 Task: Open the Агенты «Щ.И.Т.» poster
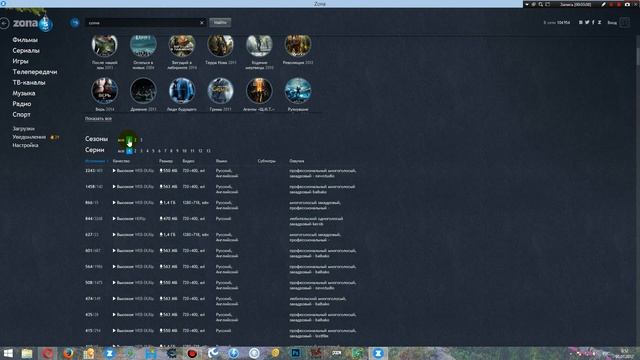[259, 91]
